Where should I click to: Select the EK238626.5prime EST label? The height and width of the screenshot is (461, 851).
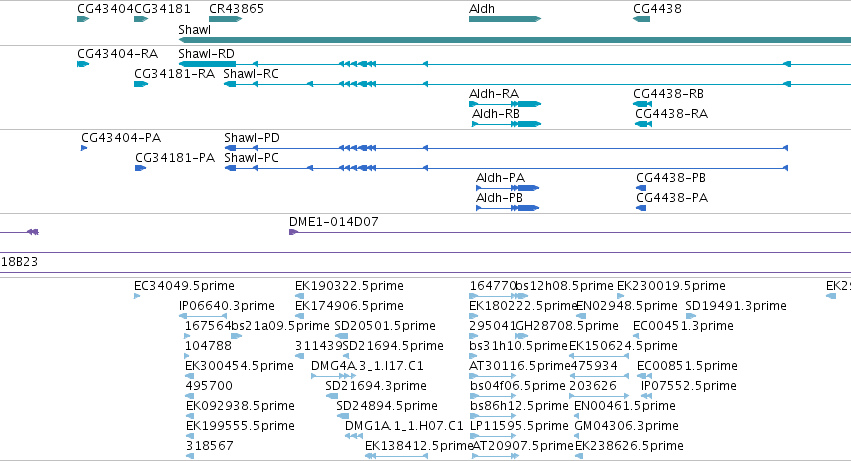629,447
